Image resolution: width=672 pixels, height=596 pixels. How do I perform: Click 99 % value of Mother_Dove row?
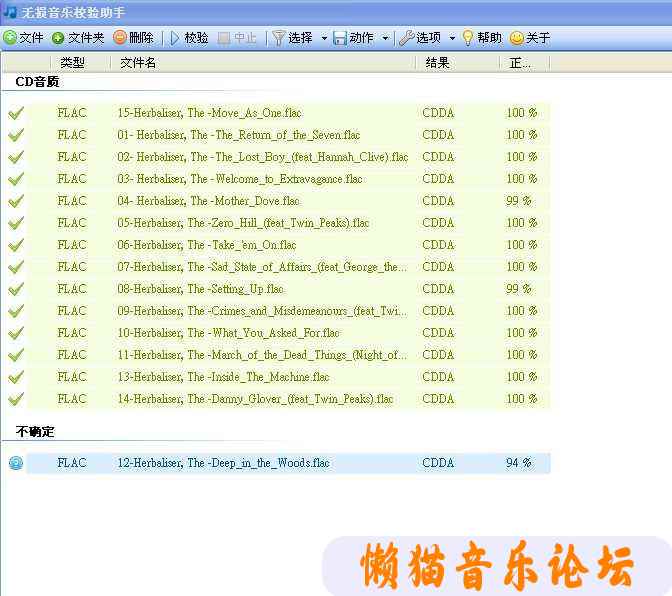click(519, 201)
